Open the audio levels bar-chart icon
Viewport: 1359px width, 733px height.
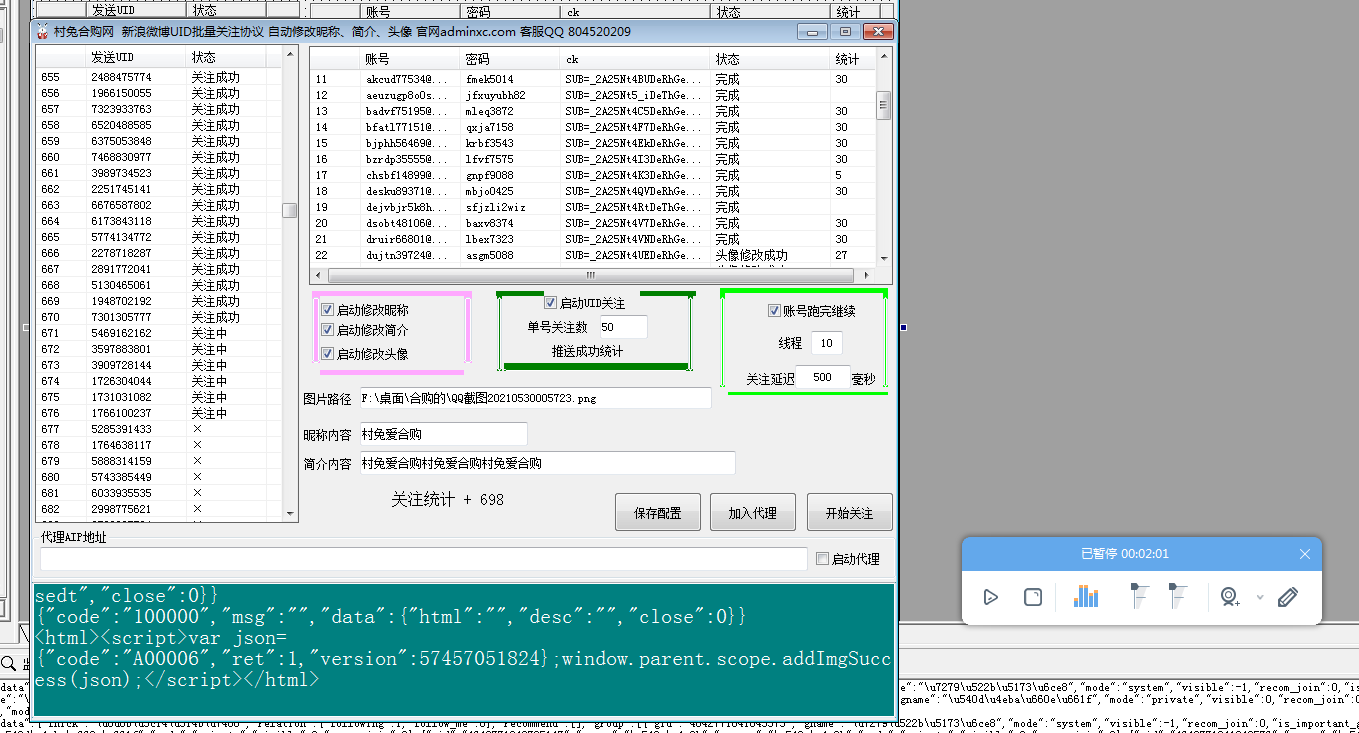1086,596
